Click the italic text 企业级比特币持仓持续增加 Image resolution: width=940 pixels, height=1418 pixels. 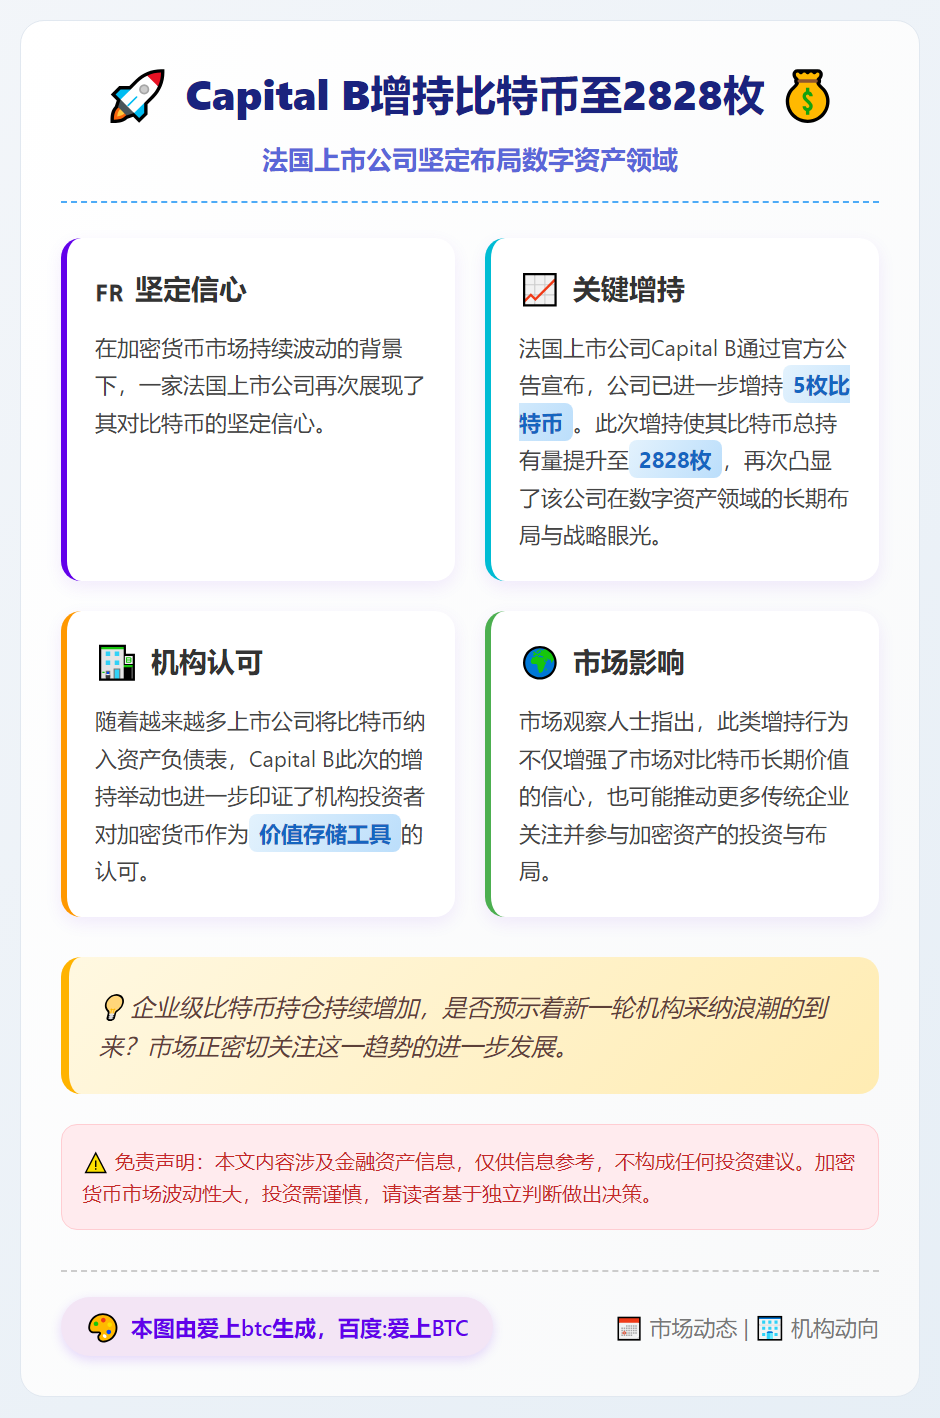click(275, 1008)
